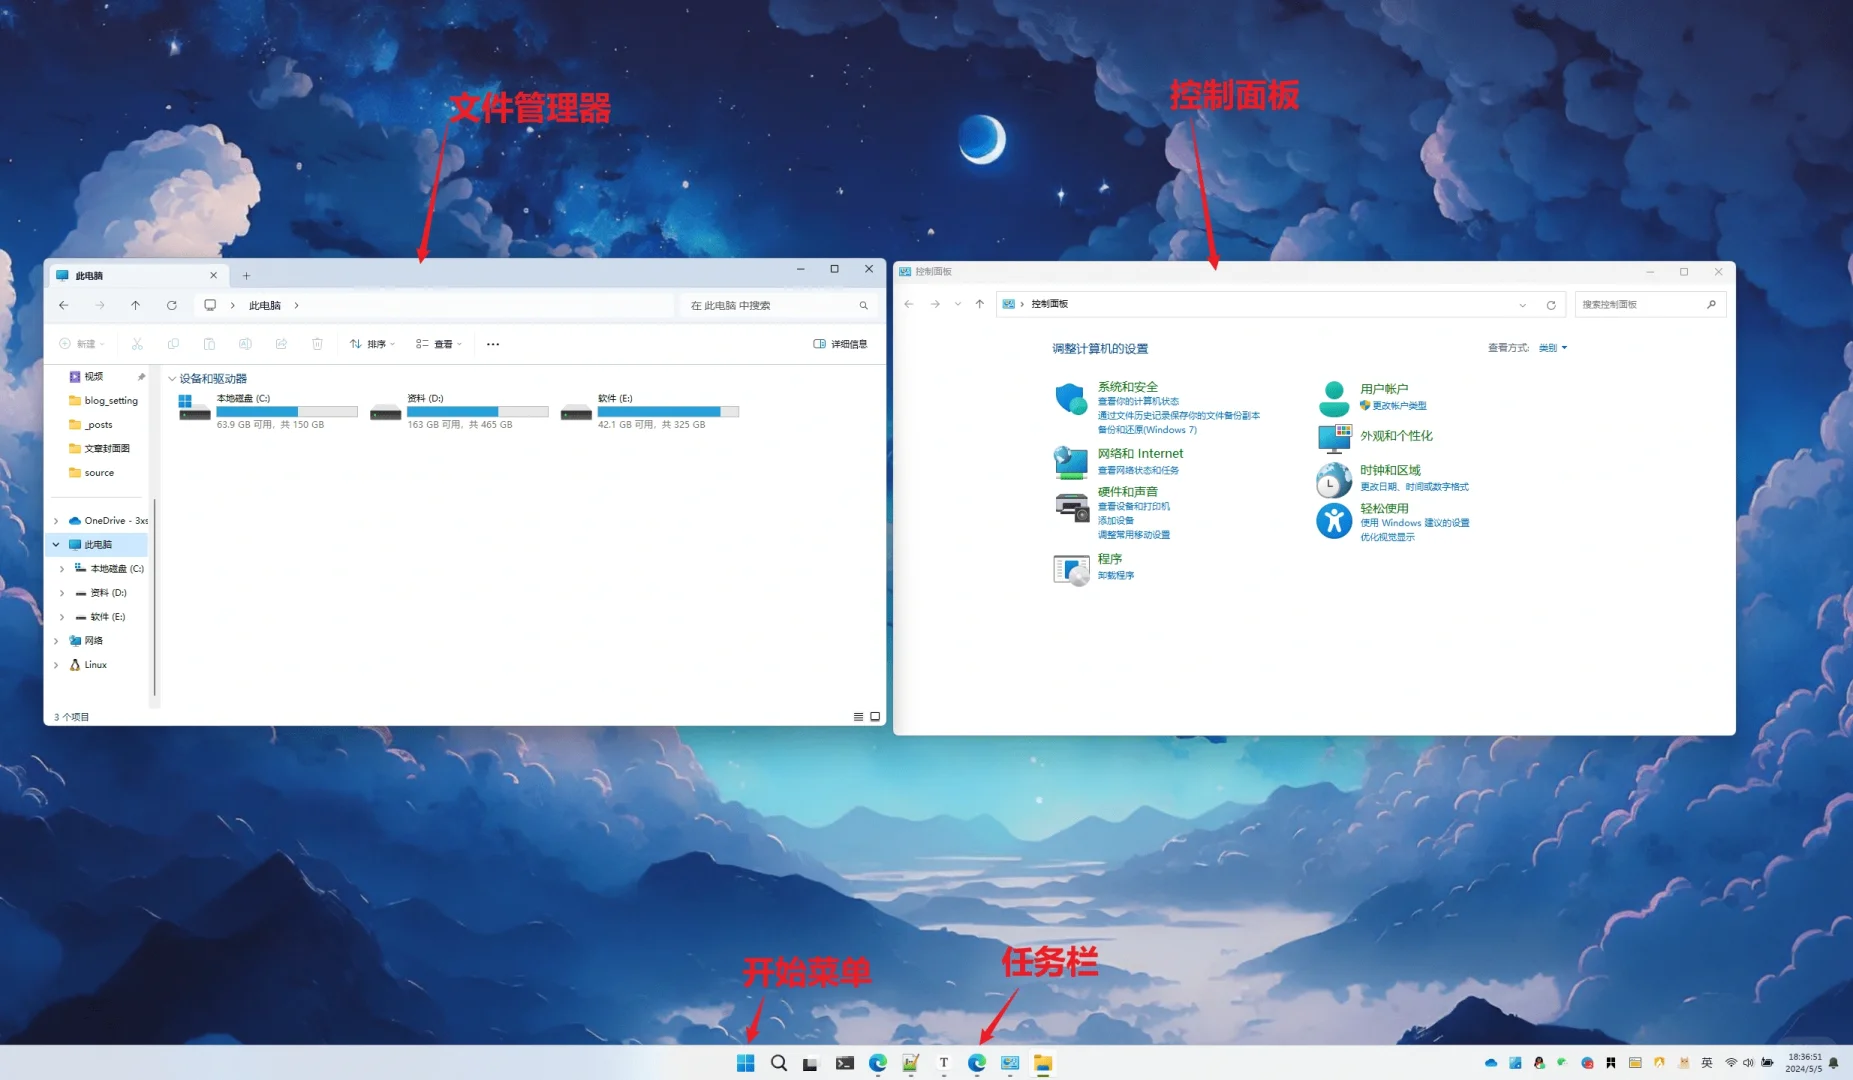Open the 查看方式 category dropdown in Control Panel
This screenshot has height=1080, width=1853.
pyautogui.click(x=1551, y=347)
